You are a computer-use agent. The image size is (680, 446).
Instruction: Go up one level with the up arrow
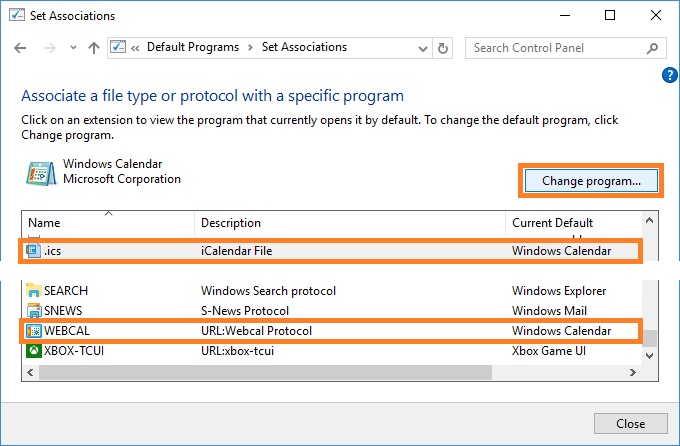tap(94, 48)
